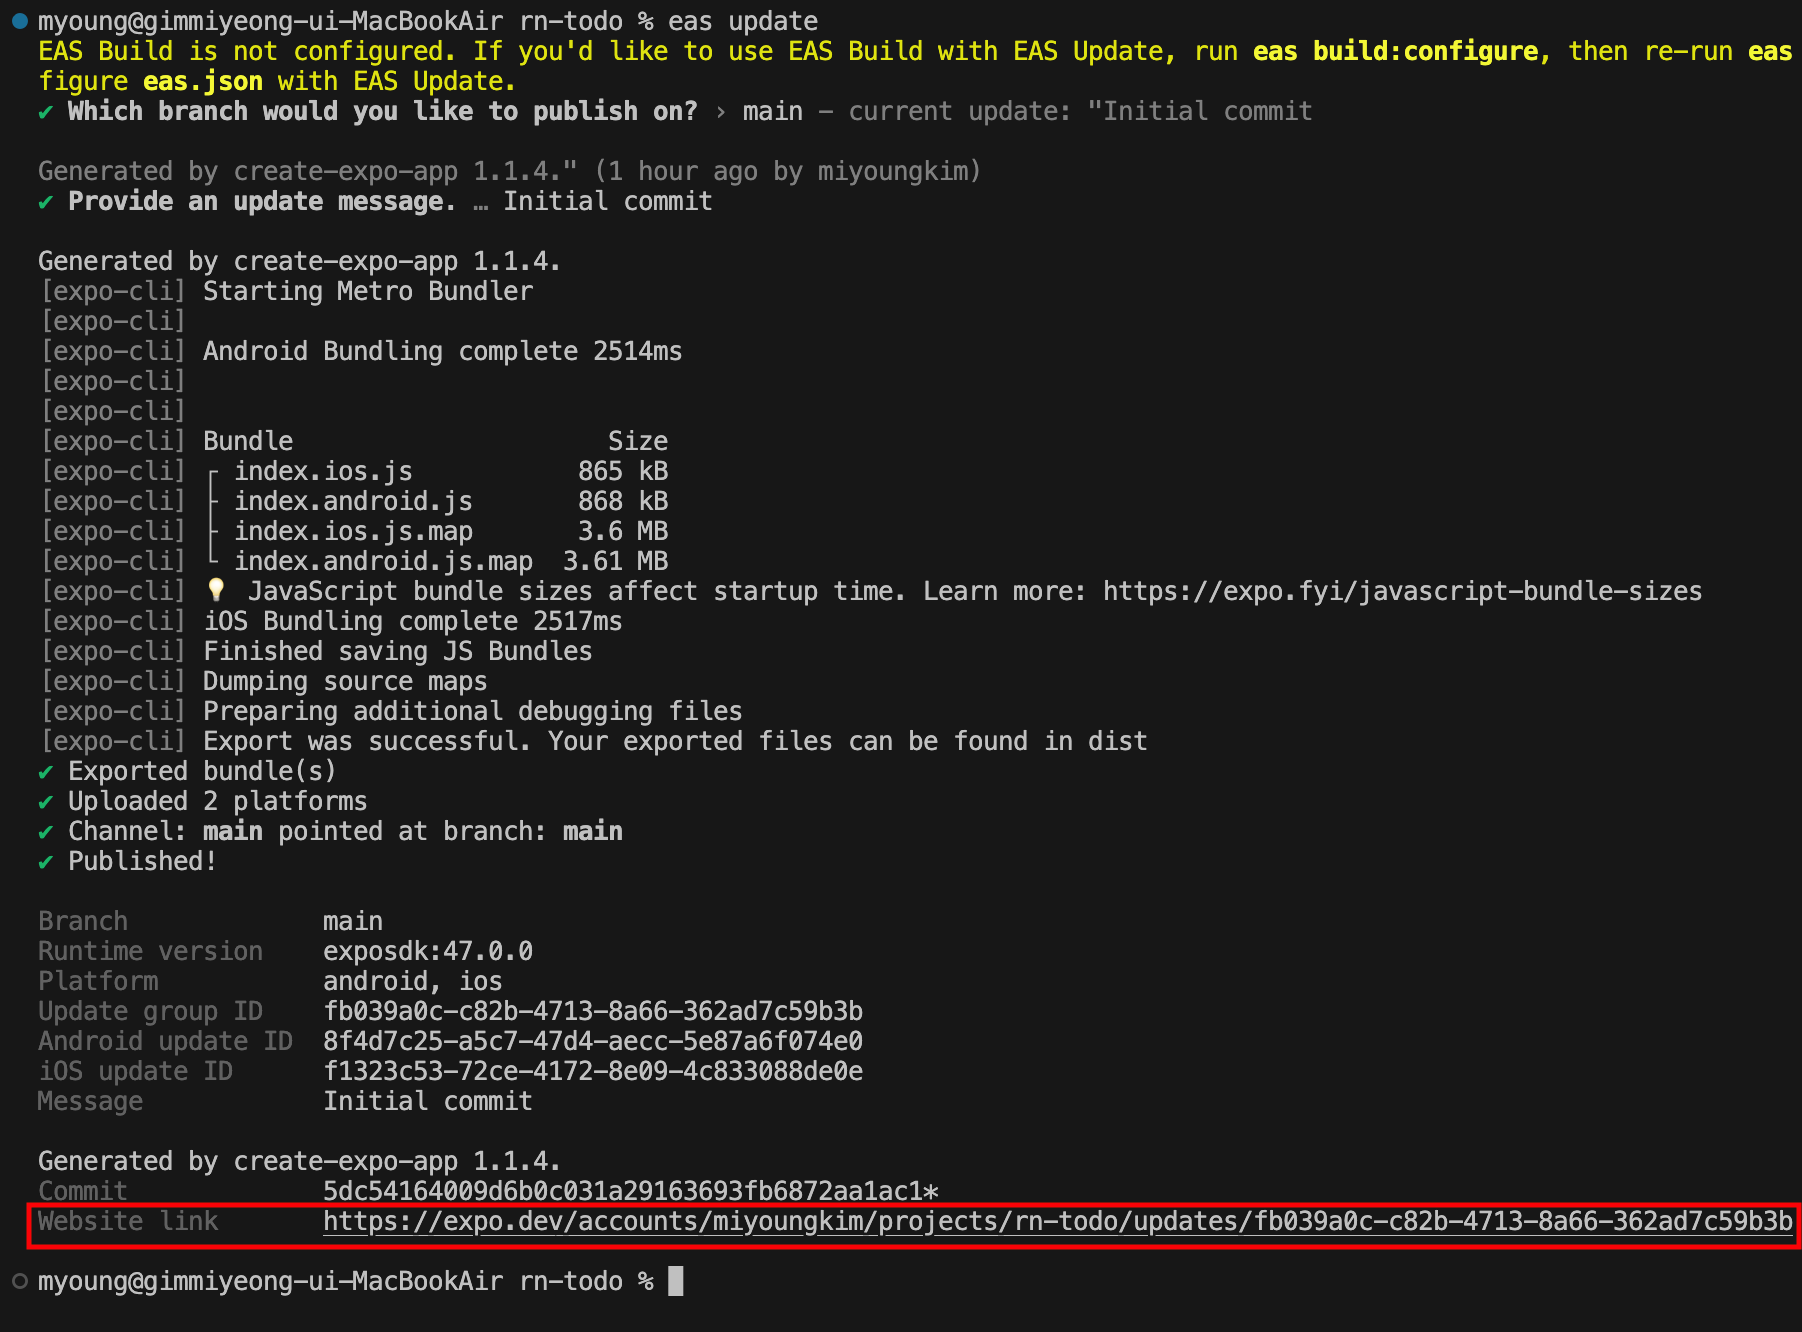Click 'Which branch would you like to publish on?'
This screenshot has width=1802, height=1332.
pyautogui.click(x=383, y=112)
